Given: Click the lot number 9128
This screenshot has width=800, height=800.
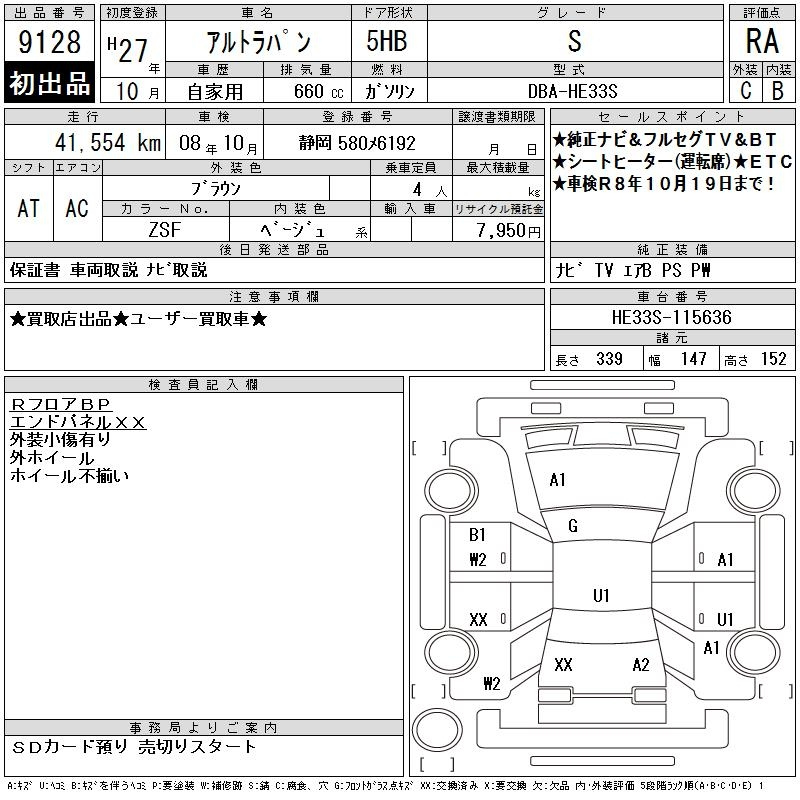Looking at the screenshot, I should [50, 43].
